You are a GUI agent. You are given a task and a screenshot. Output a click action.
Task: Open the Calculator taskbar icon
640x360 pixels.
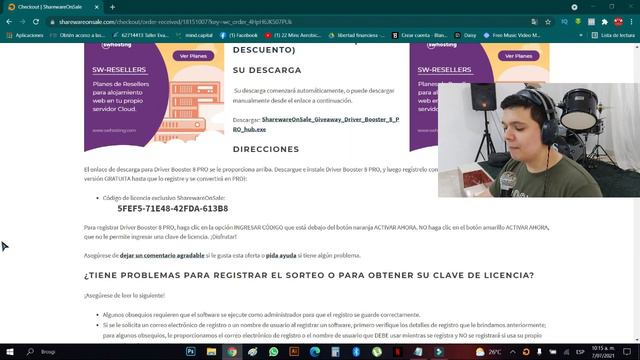coord(336,351)
